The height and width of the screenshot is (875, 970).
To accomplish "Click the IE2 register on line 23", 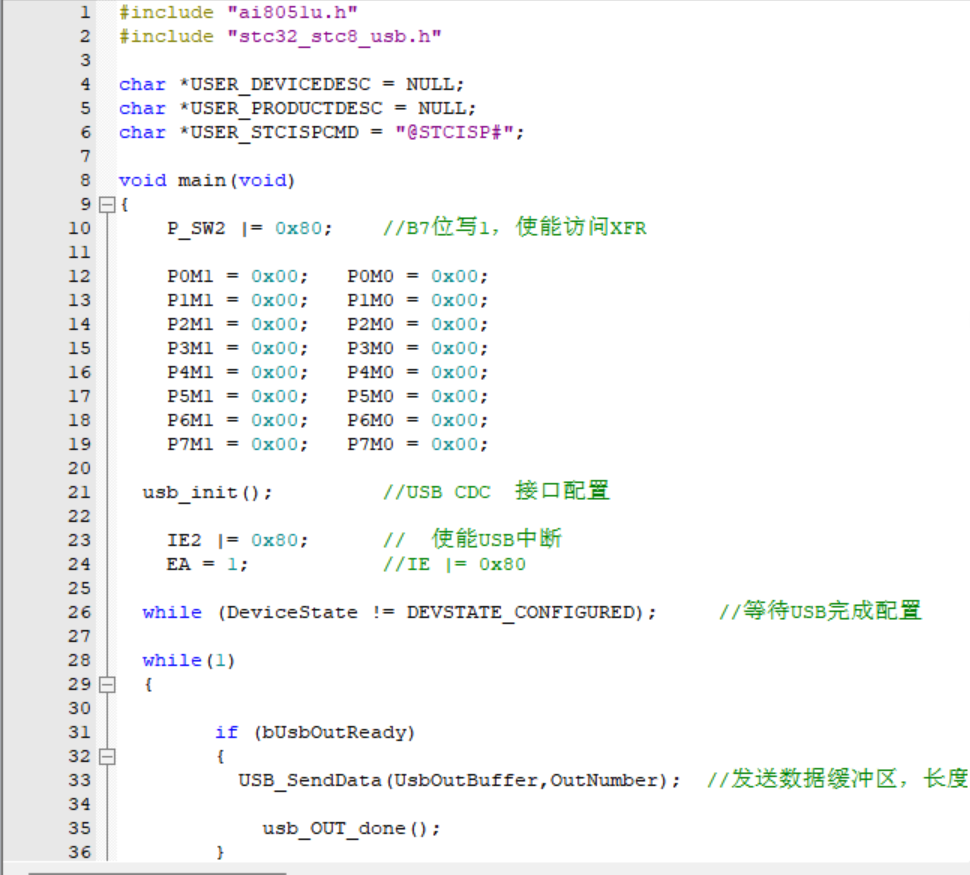I will pyautogui.click(x=184, y=541).
